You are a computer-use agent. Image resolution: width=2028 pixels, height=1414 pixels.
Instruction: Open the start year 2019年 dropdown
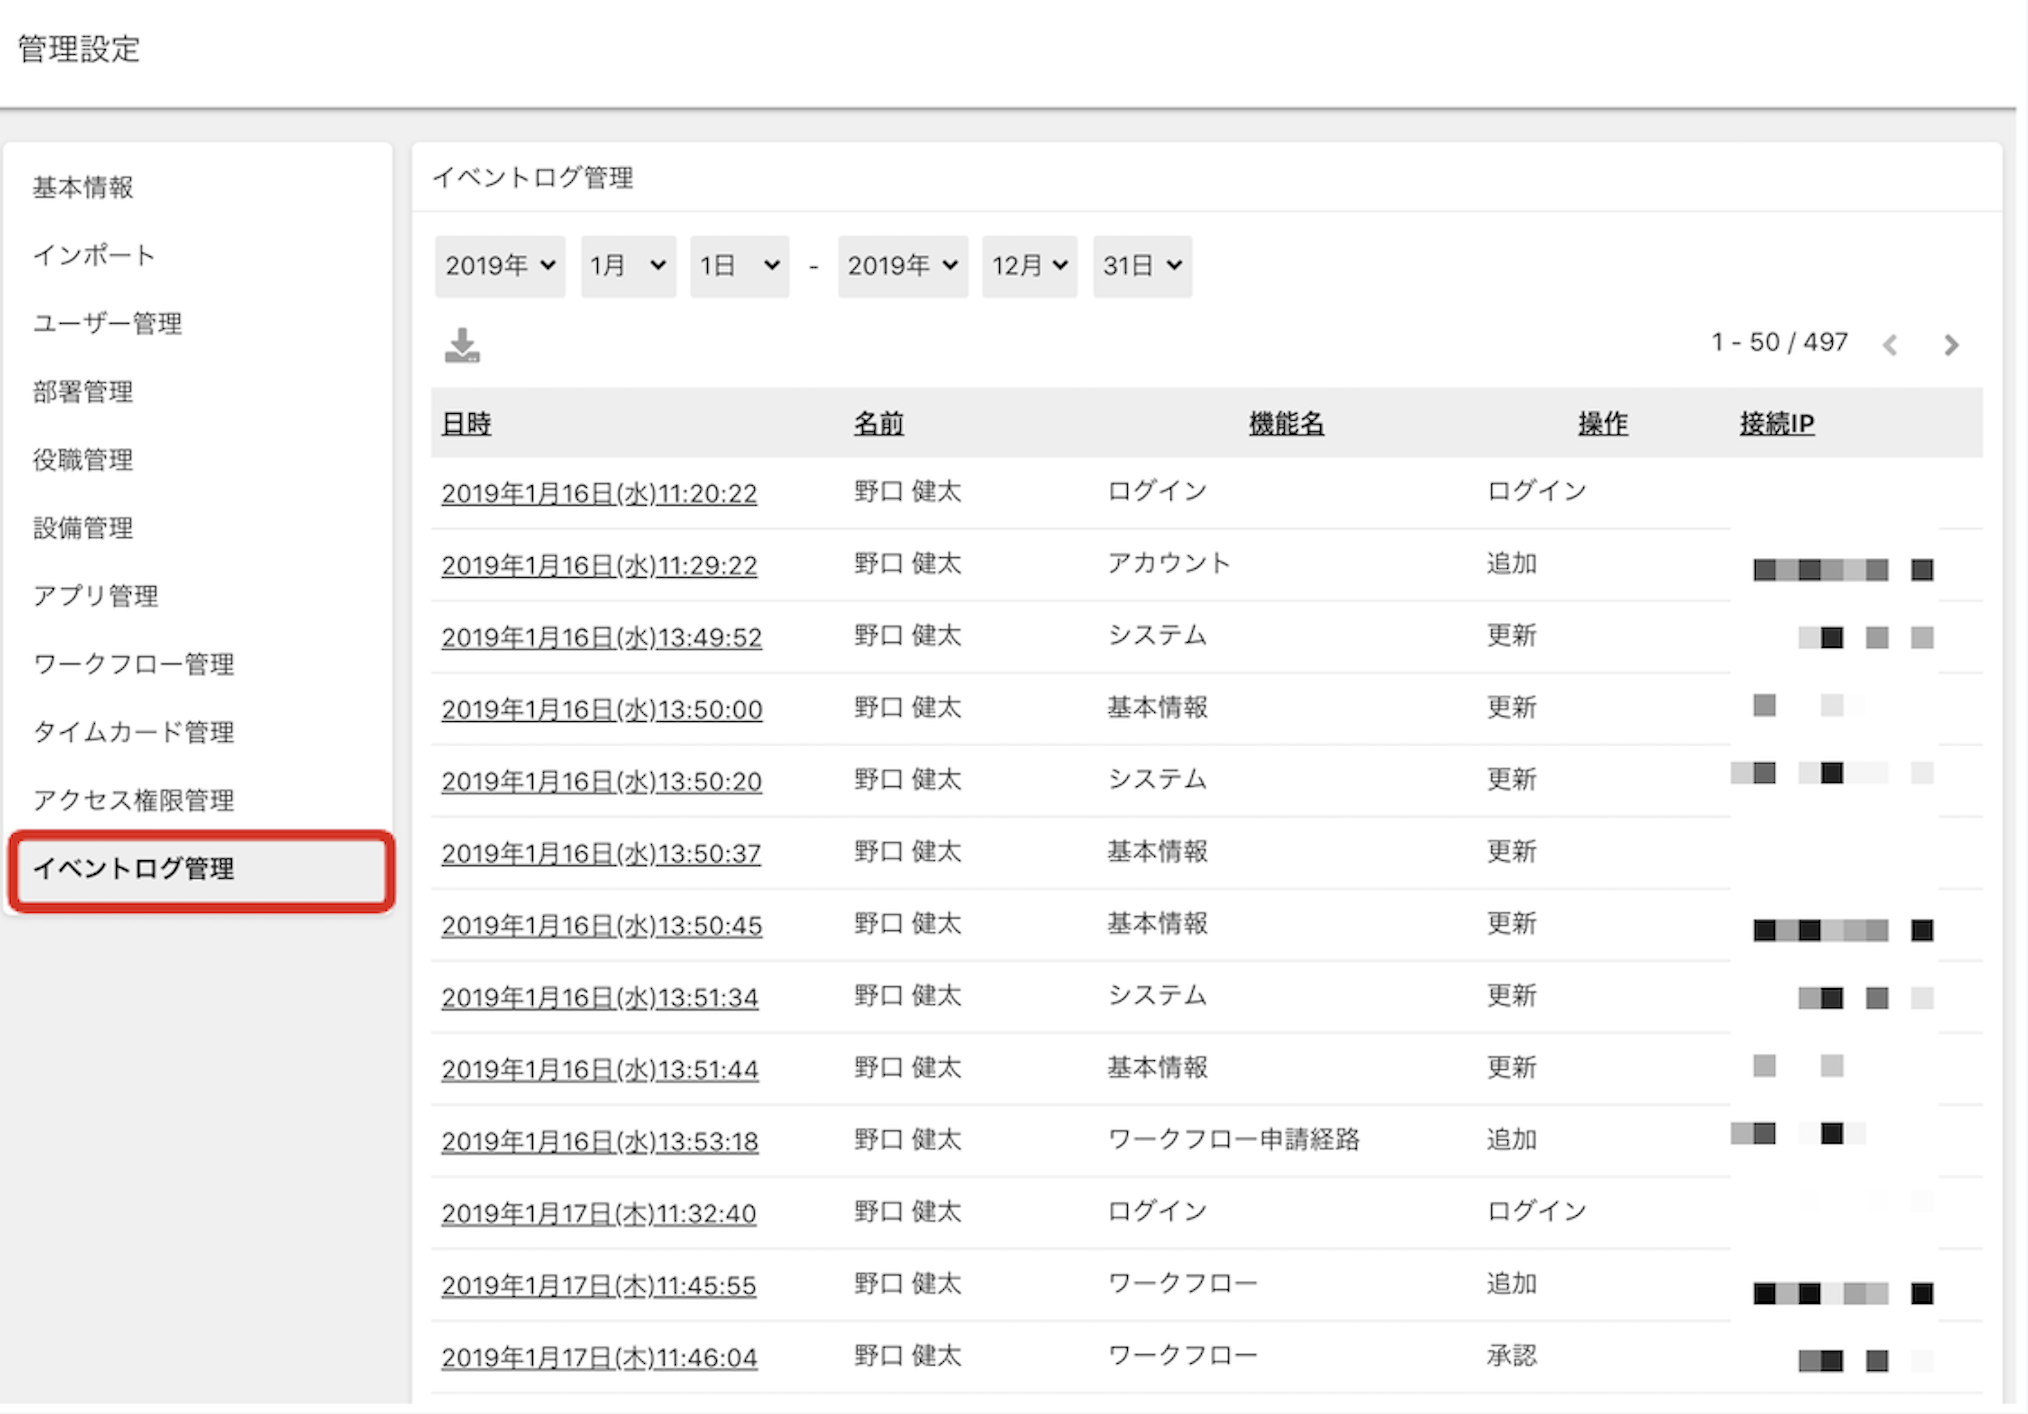point(500,266)
